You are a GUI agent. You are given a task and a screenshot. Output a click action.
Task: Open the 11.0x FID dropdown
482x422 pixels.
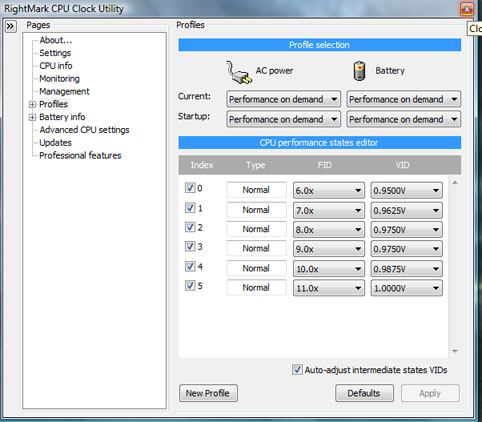329,288
